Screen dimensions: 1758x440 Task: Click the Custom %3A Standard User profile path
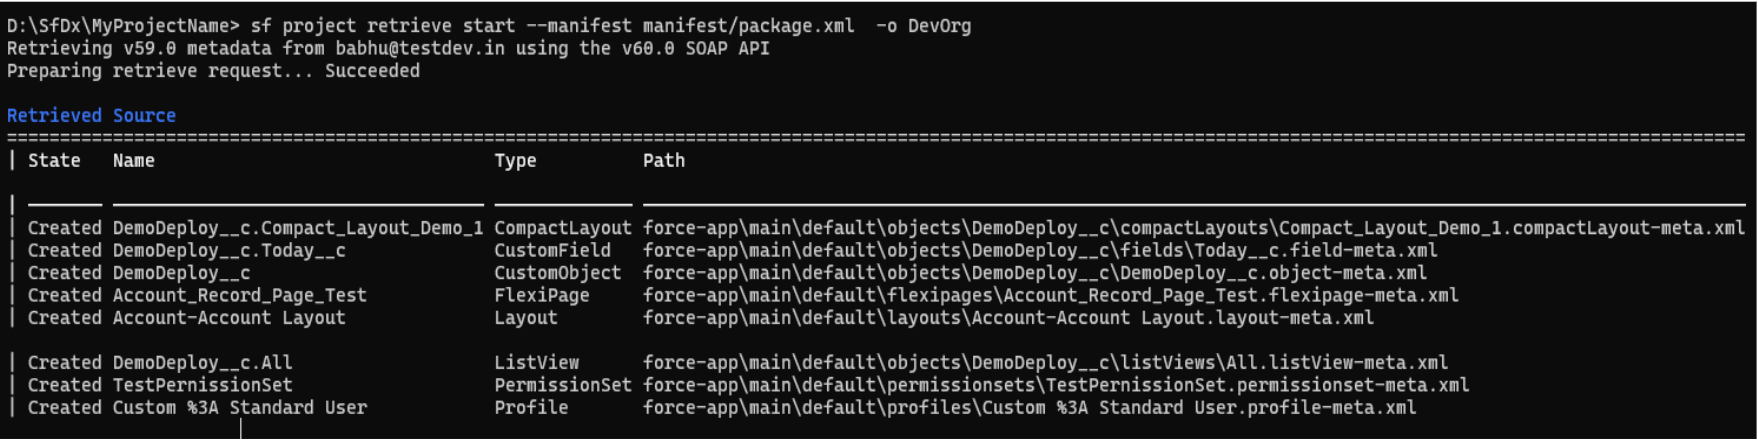(x=1029, y=408)
